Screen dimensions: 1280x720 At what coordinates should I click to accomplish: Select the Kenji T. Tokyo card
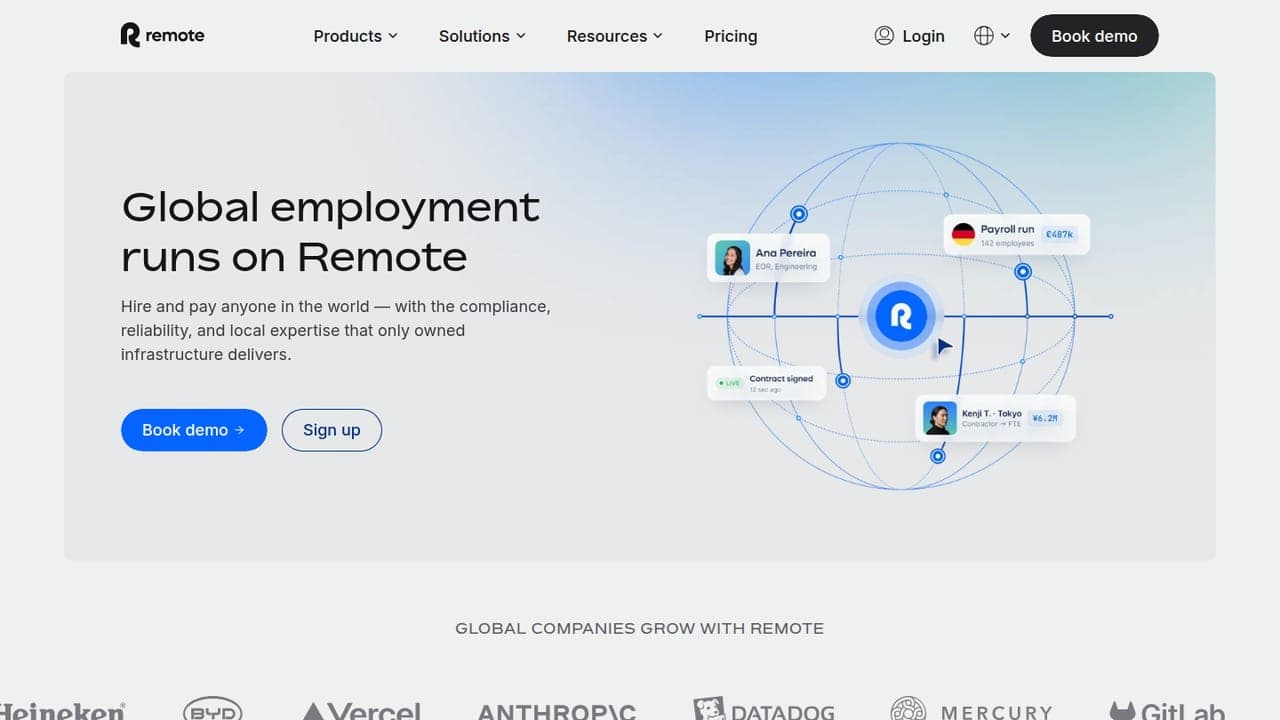995,419
